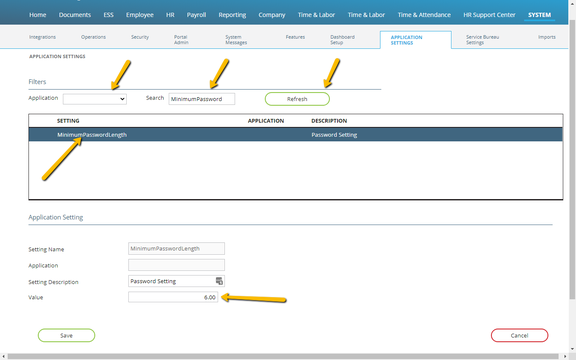Screen dimensions: 576x360
Task: Click the Search field containing MinimumPassword
Action: pyautogui.click(x=202, y=99)
